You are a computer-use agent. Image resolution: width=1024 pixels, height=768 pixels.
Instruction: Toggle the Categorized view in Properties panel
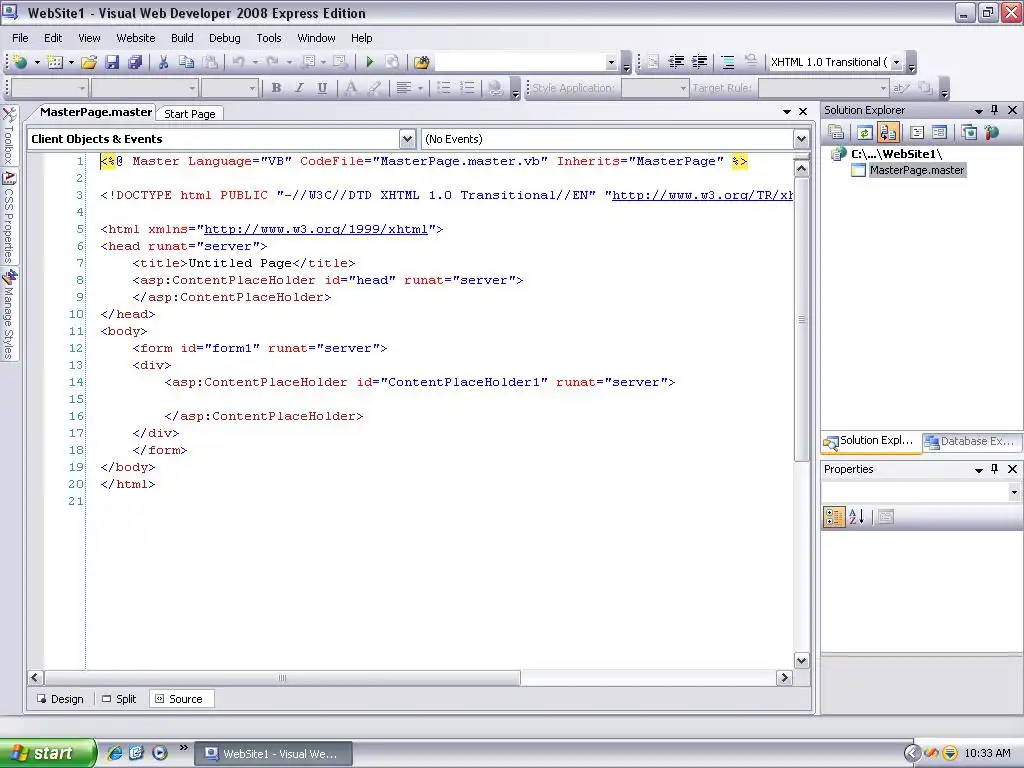click(x=834, y=517)
